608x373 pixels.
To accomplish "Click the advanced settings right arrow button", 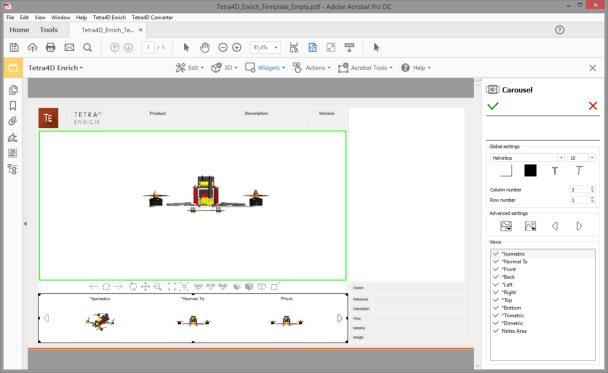I will coord(579,226).
